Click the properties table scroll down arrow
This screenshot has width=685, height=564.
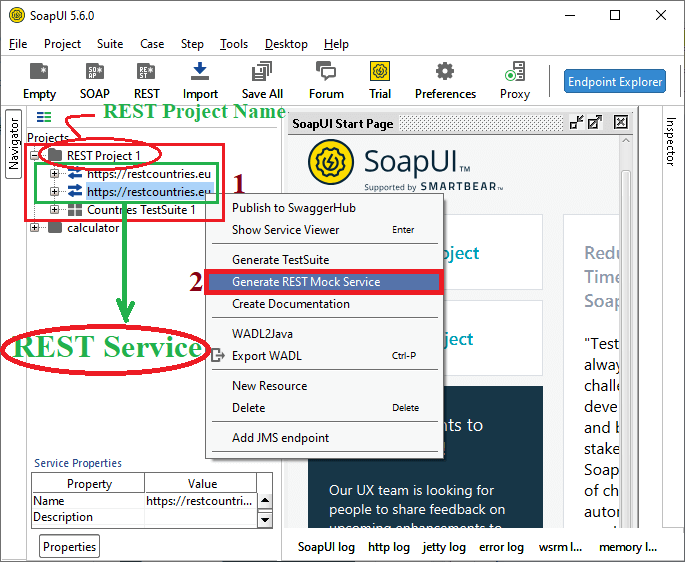[x=265, y=520]
